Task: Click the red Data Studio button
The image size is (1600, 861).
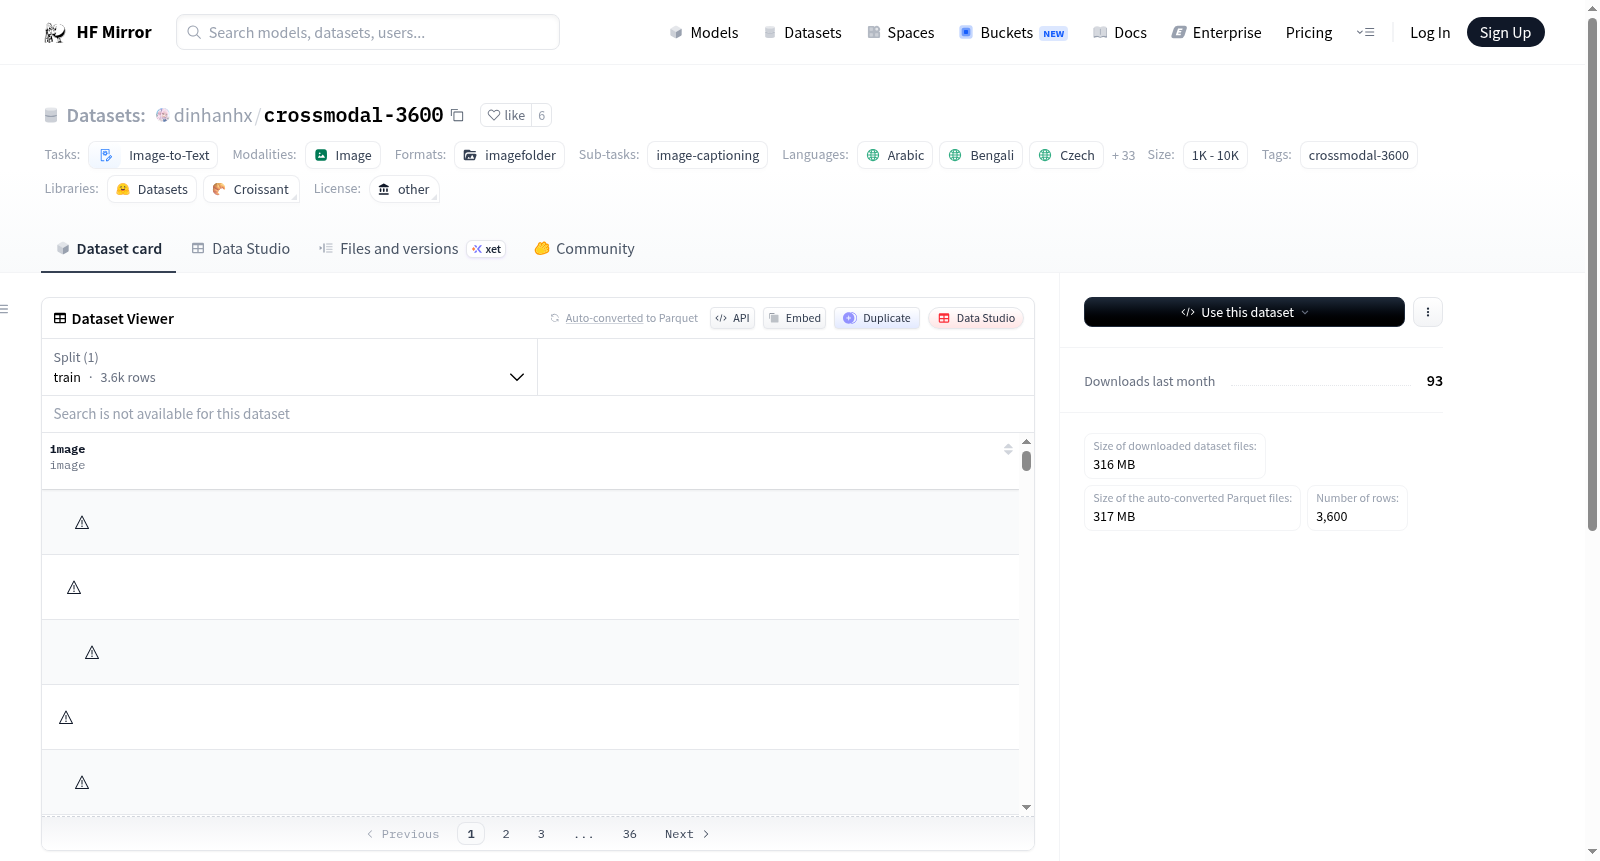Action: click(976, 318)
